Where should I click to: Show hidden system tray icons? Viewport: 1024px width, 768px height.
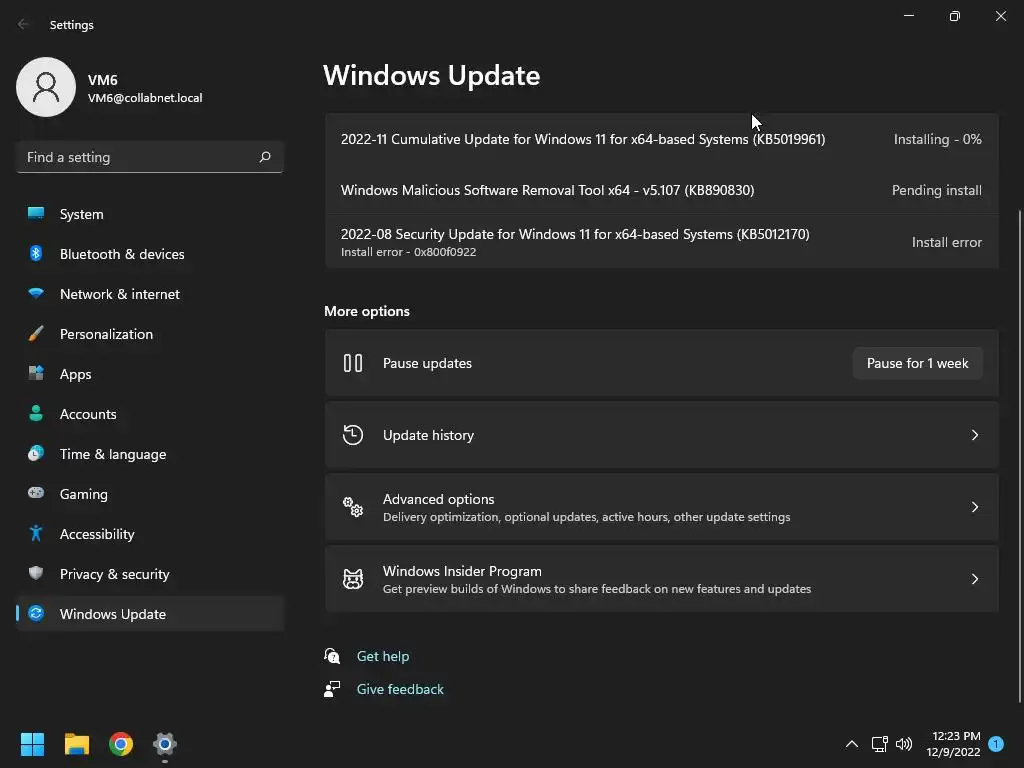tap(852, 744)
